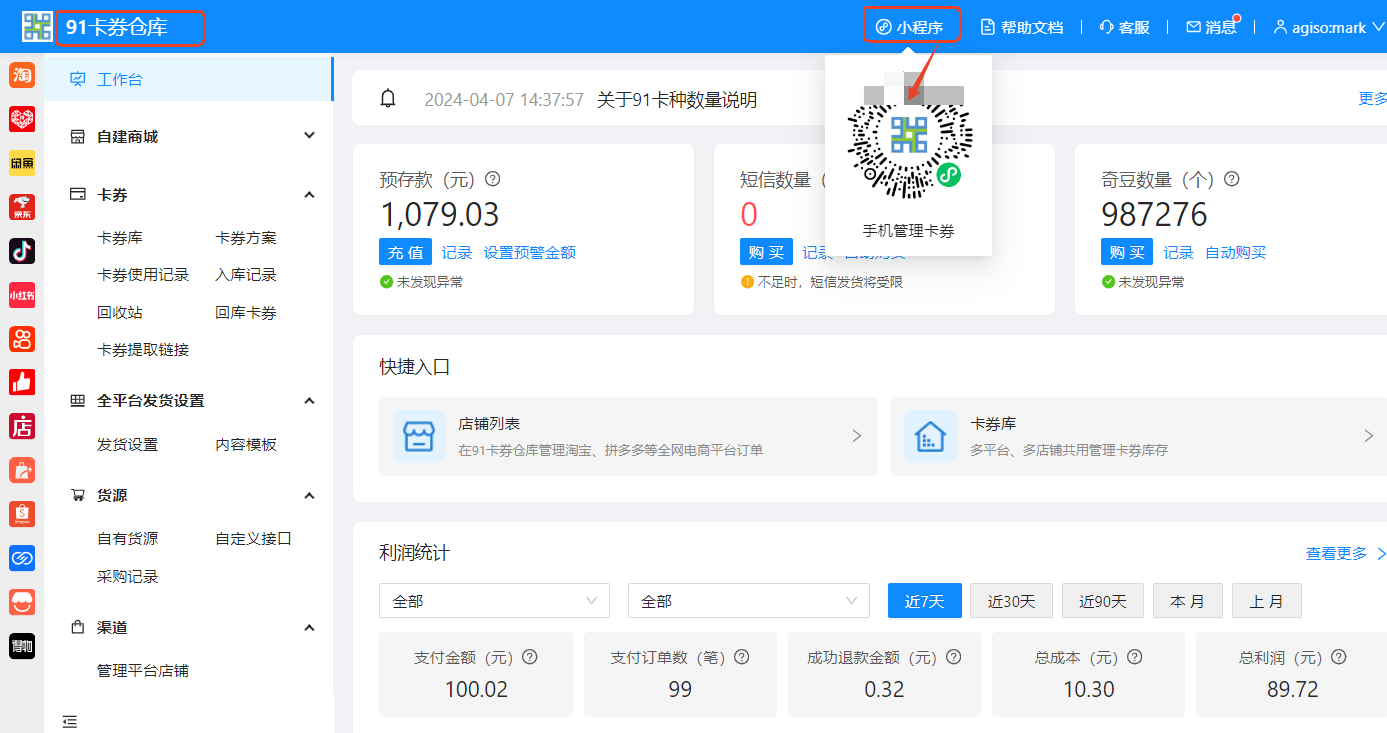Viewport: 1387px width, 733px height.
Task: Select the 上月 time range
Action: [x=1266, y=601]
